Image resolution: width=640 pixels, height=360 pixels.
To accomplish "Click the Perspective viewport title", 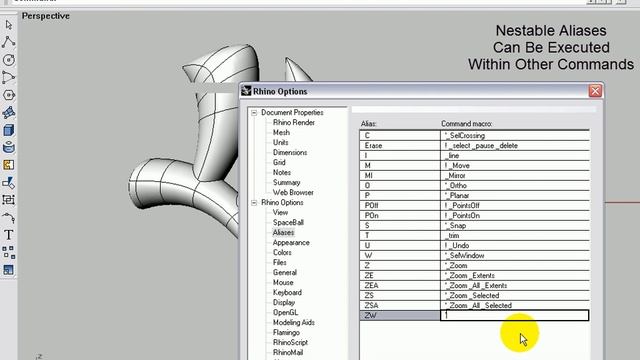I will 46,16.
